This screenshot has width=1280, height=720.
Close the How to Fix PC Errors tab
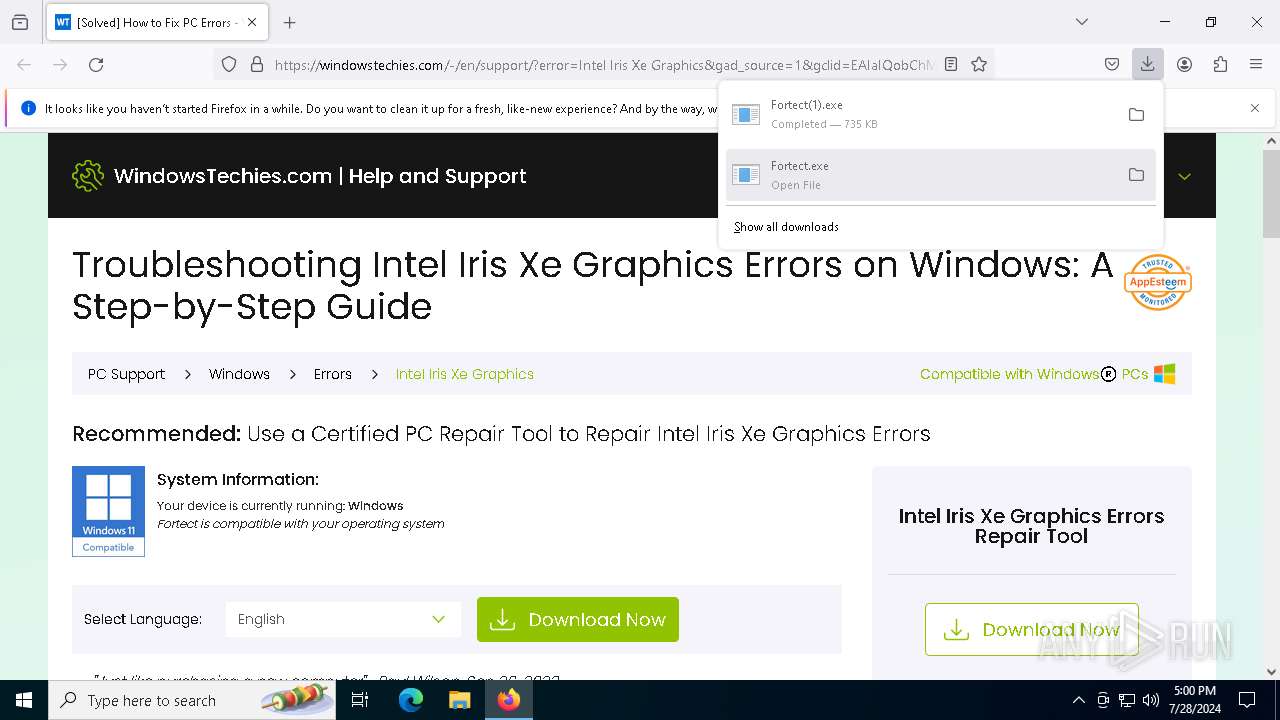point(252,22)
